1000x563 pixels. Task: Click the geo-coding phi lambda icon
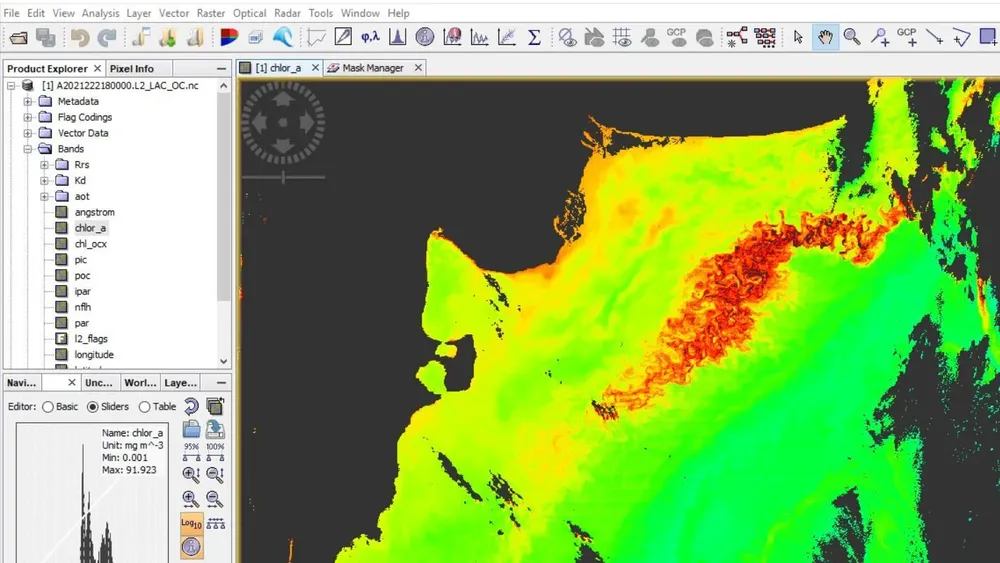coord(370,38)
